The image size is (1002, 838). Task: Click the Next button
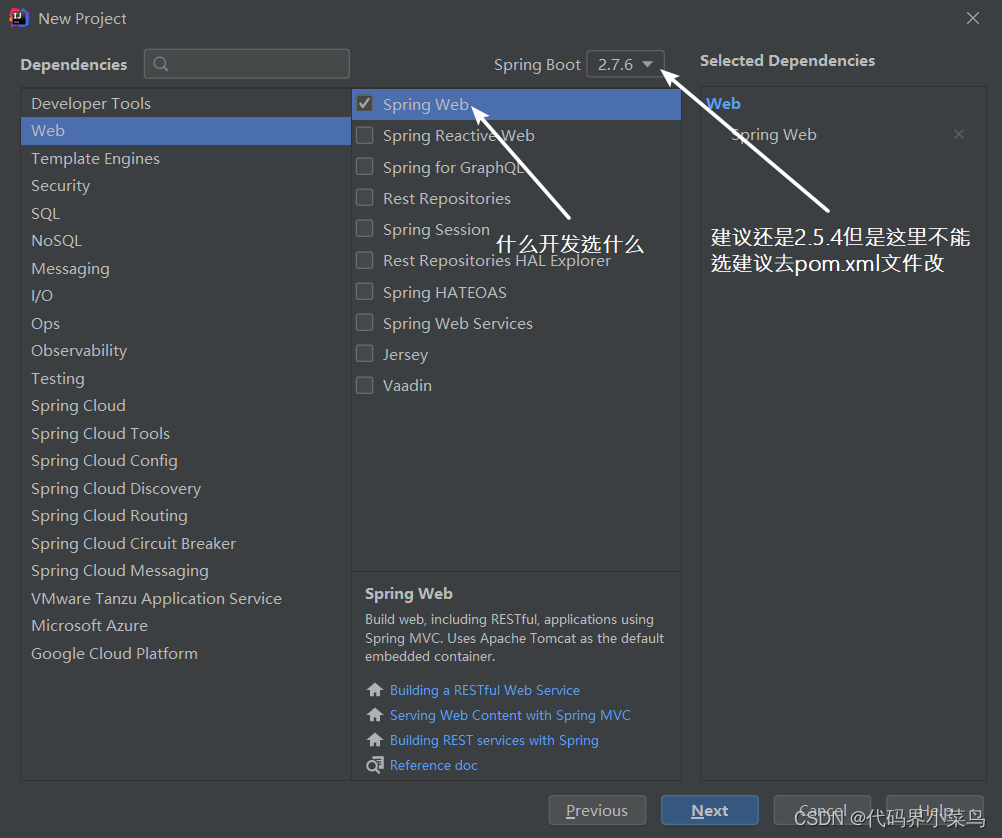click(710, 810)
